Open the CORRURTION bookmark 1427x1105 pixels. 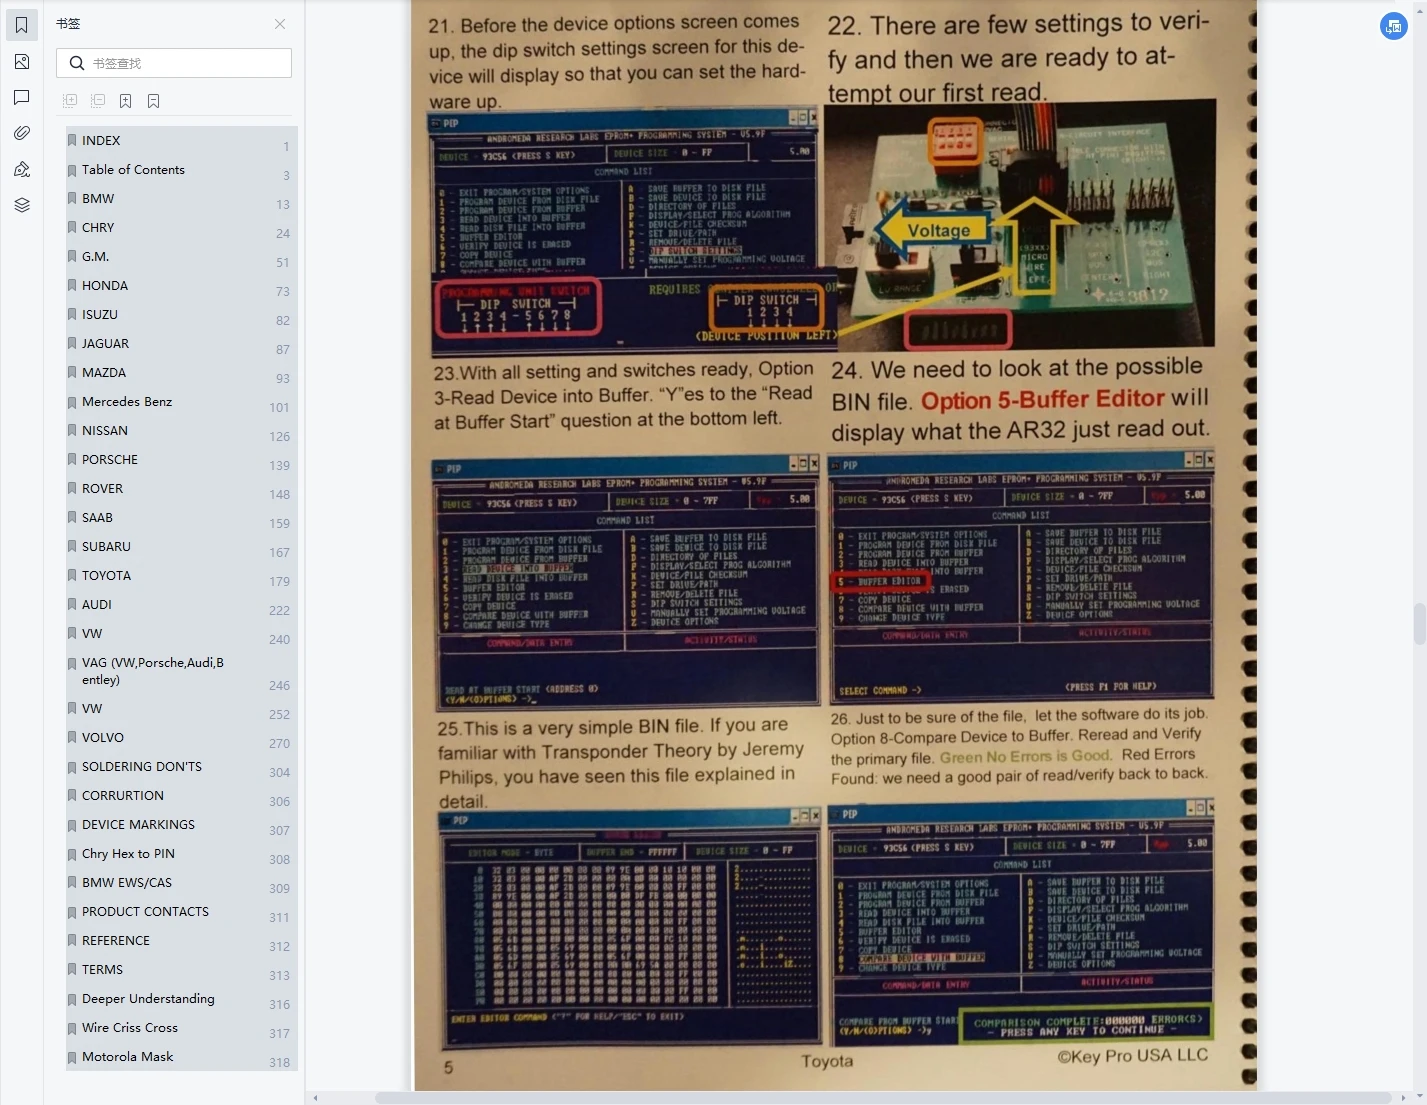coord(182,796)
